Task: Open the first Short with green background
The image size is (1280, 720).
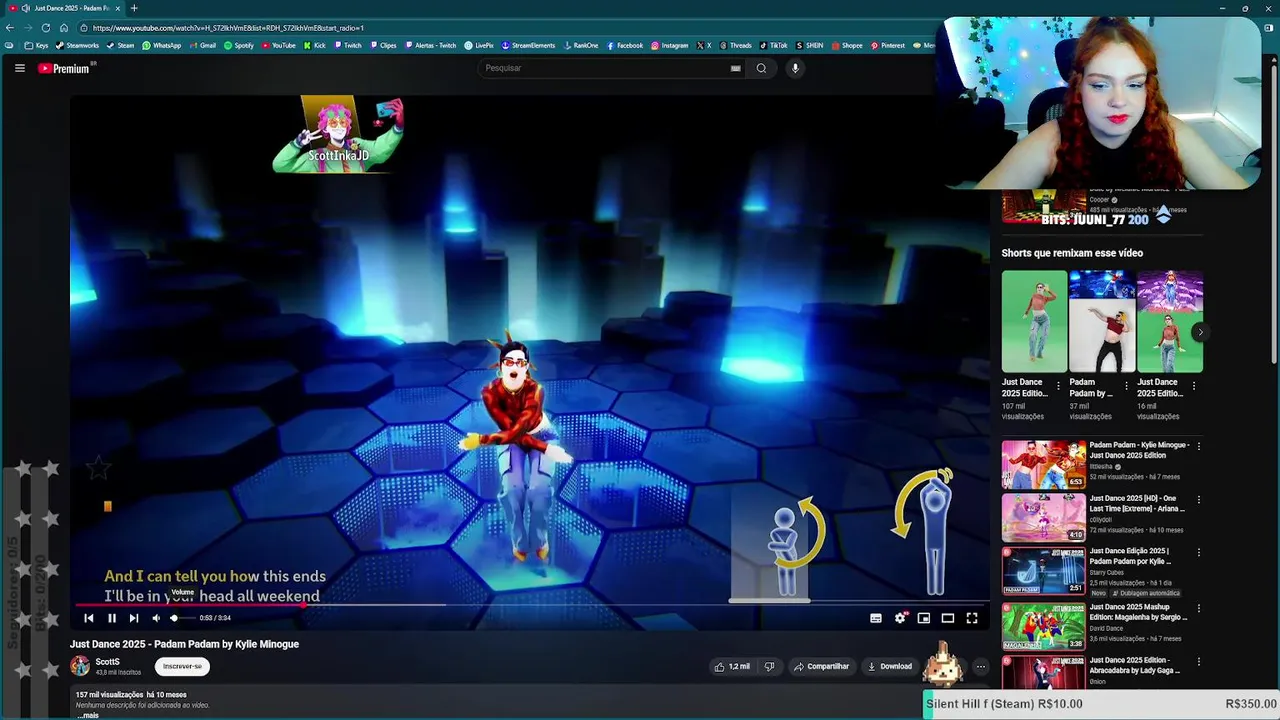Action: [1034, 321]
